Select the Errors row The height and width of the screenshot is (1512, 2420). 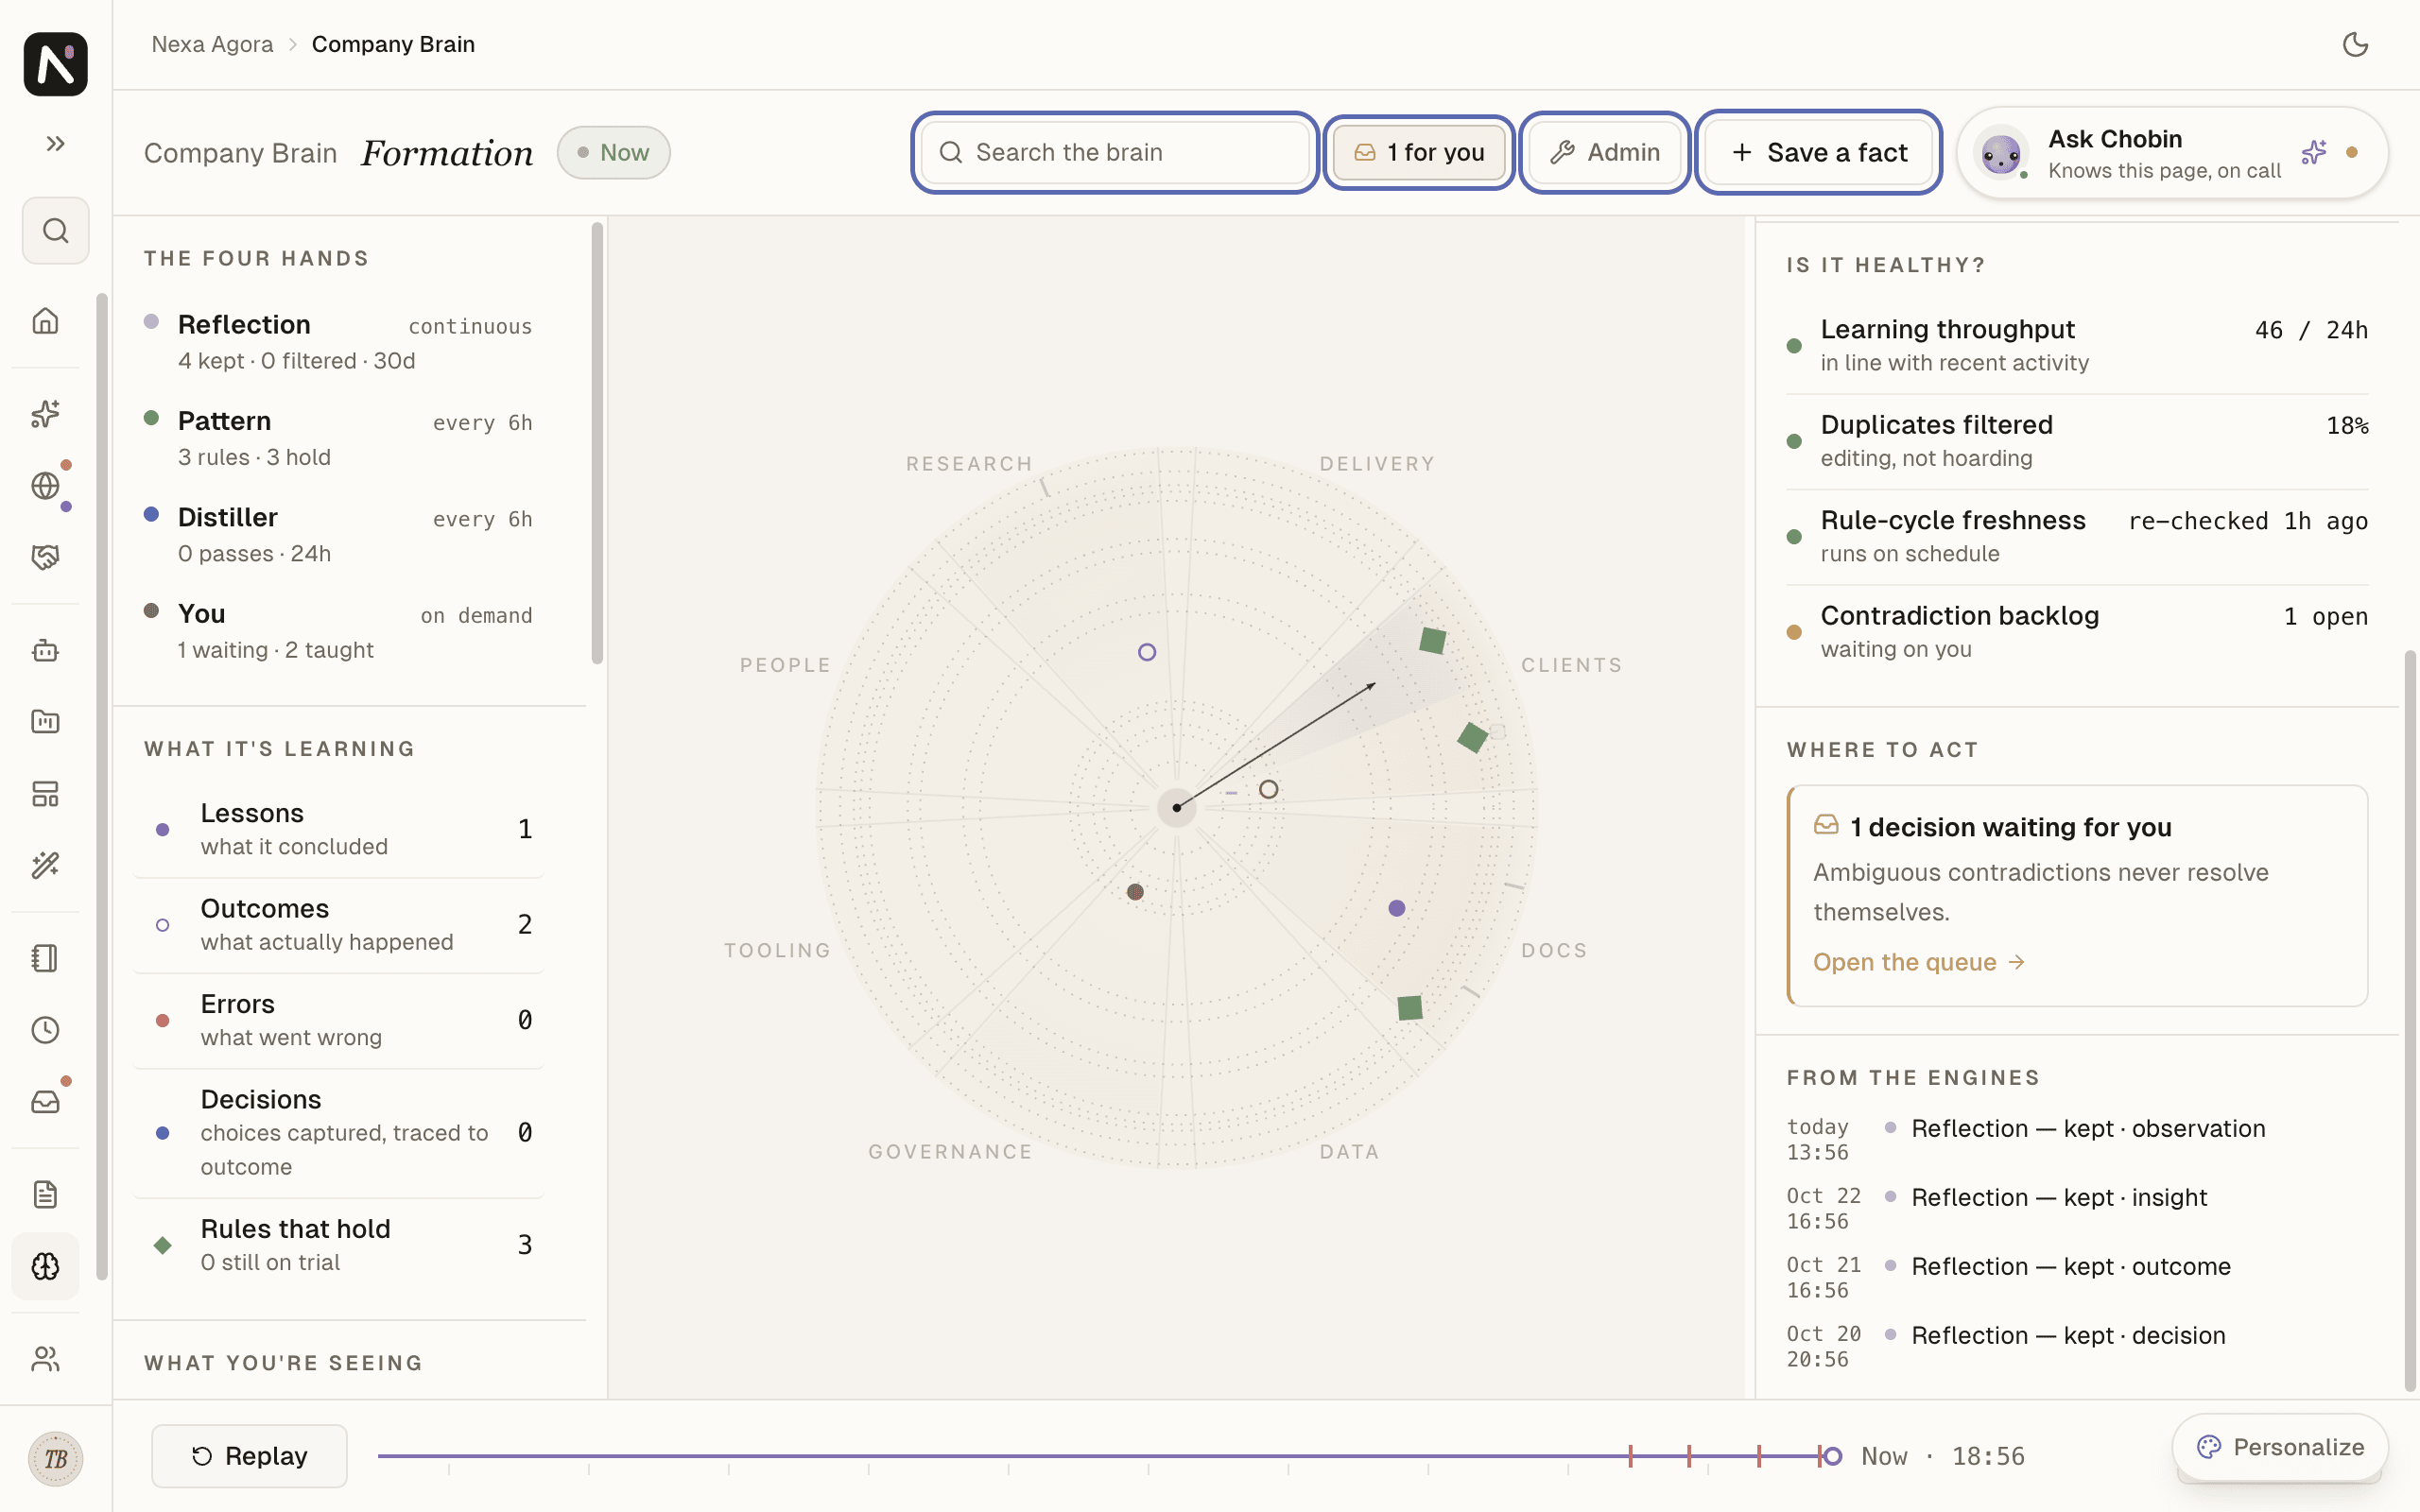339,1020
